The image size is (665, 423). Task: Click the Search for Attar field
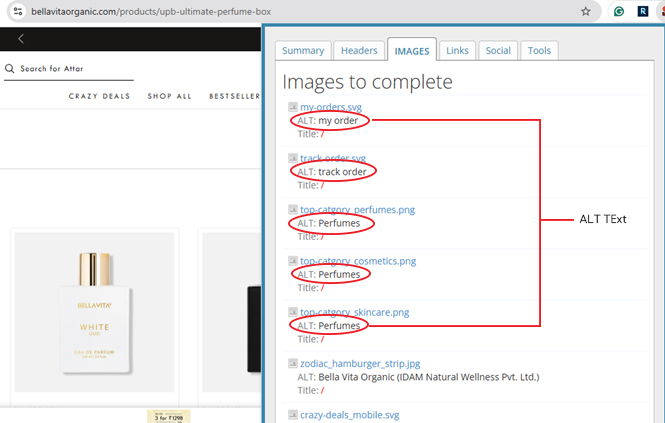tap(69, 69)
